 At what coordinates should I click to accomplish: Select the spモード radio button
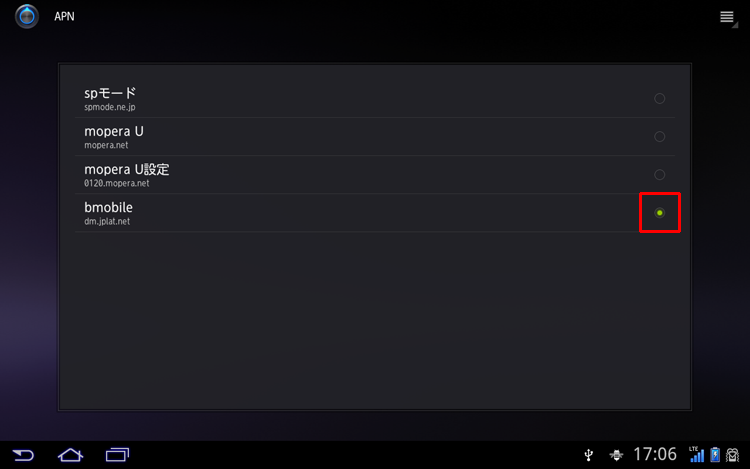(660, 98)
